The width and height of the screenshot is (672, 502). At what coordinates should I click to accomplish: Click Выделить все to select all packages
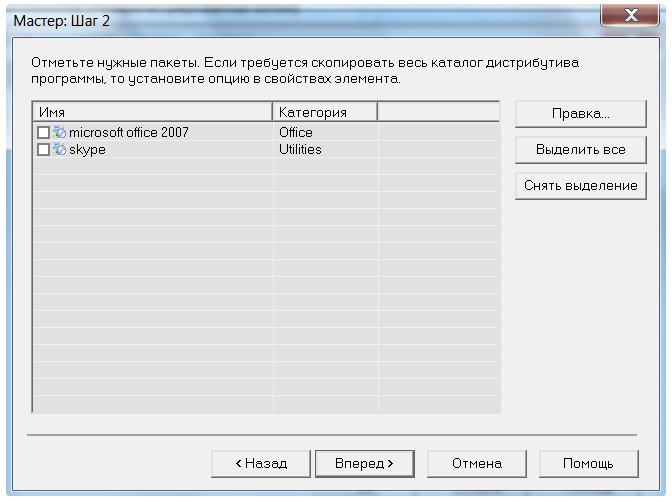(581, 150)
